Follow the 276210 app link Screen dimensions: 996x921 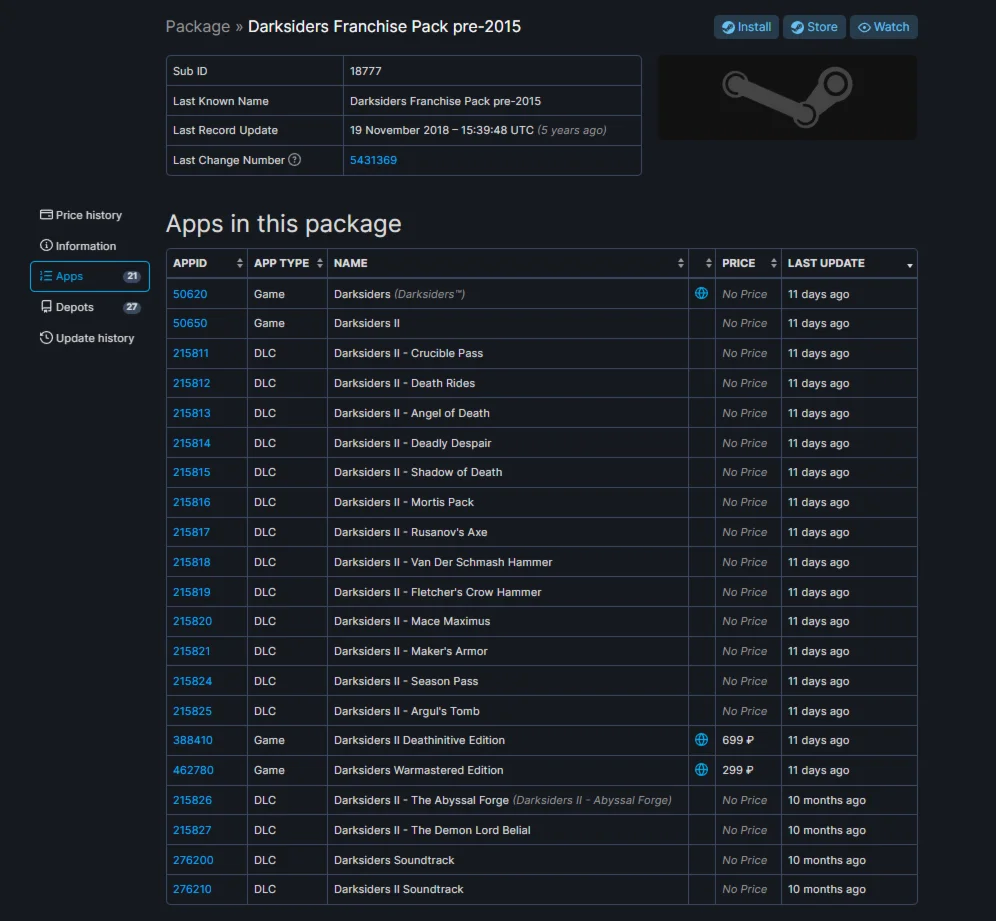(x=192, y=889)
